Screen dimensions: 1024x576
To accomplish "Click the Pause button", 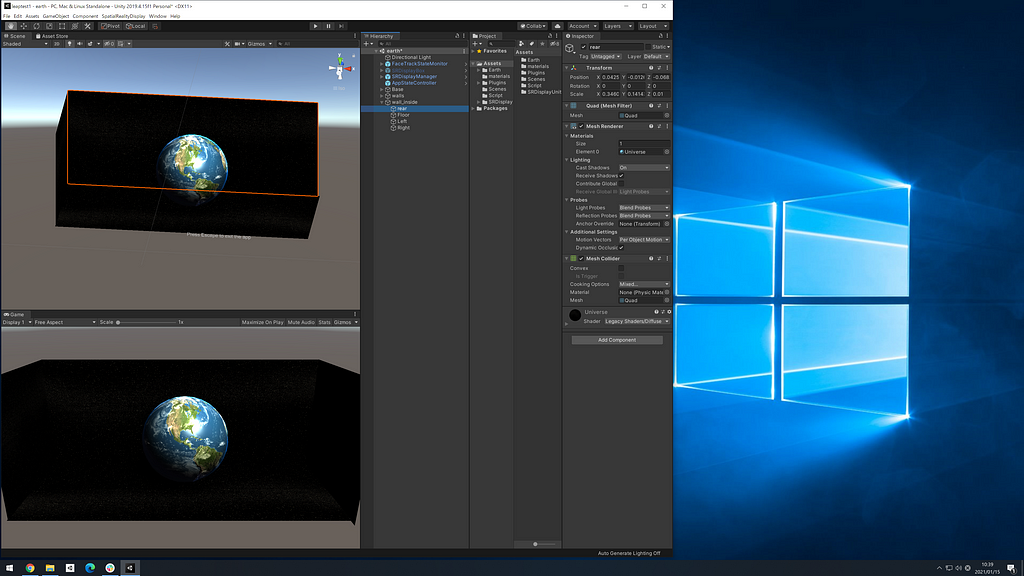I will click(329, 26).
